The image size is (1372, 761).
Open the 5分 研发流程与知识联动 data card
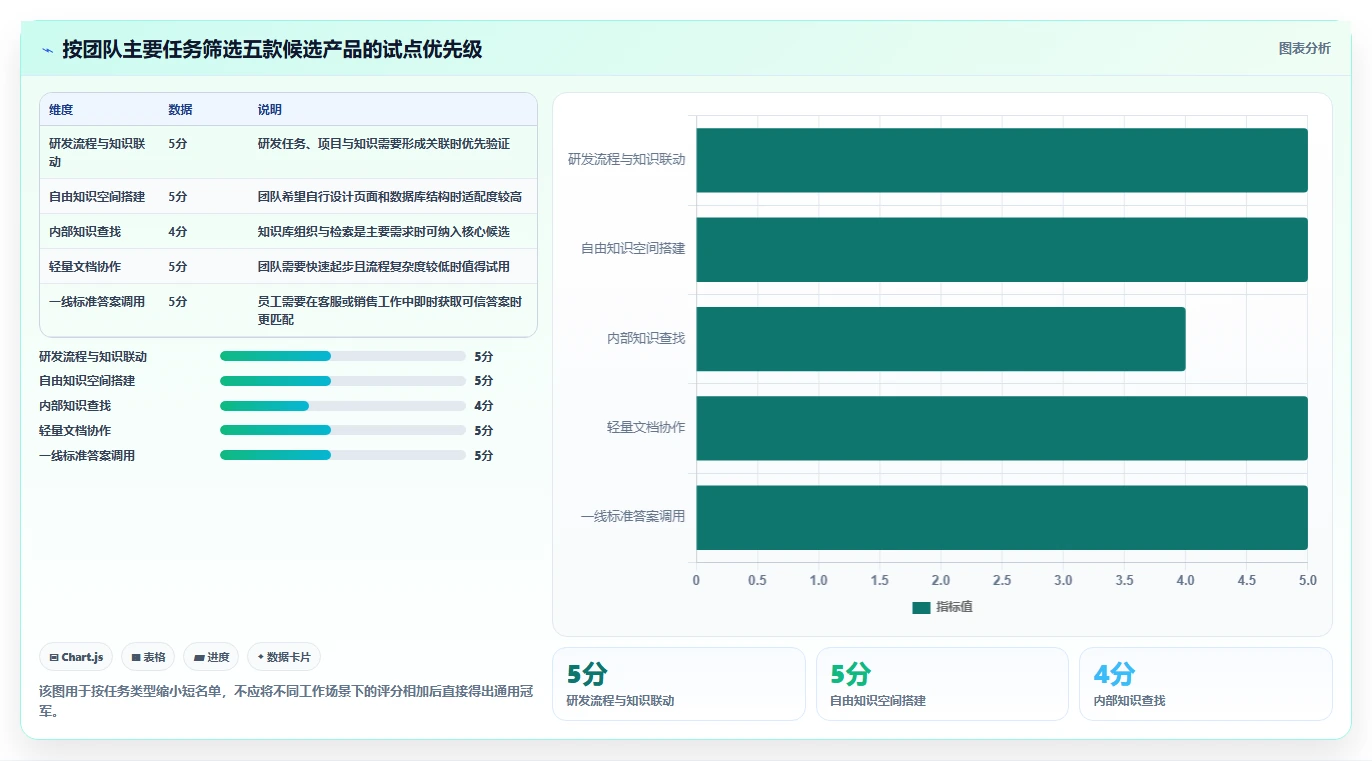[678, 684]
